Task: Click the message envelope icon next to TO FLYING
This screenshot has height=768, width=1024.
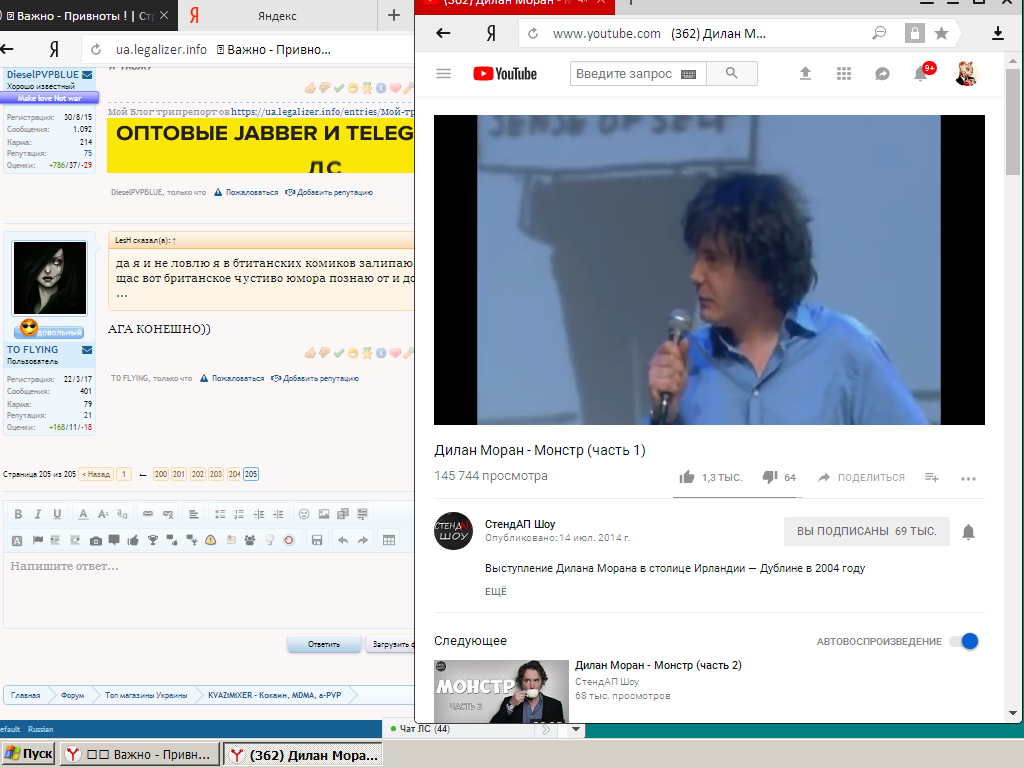Action: point(87,350)
